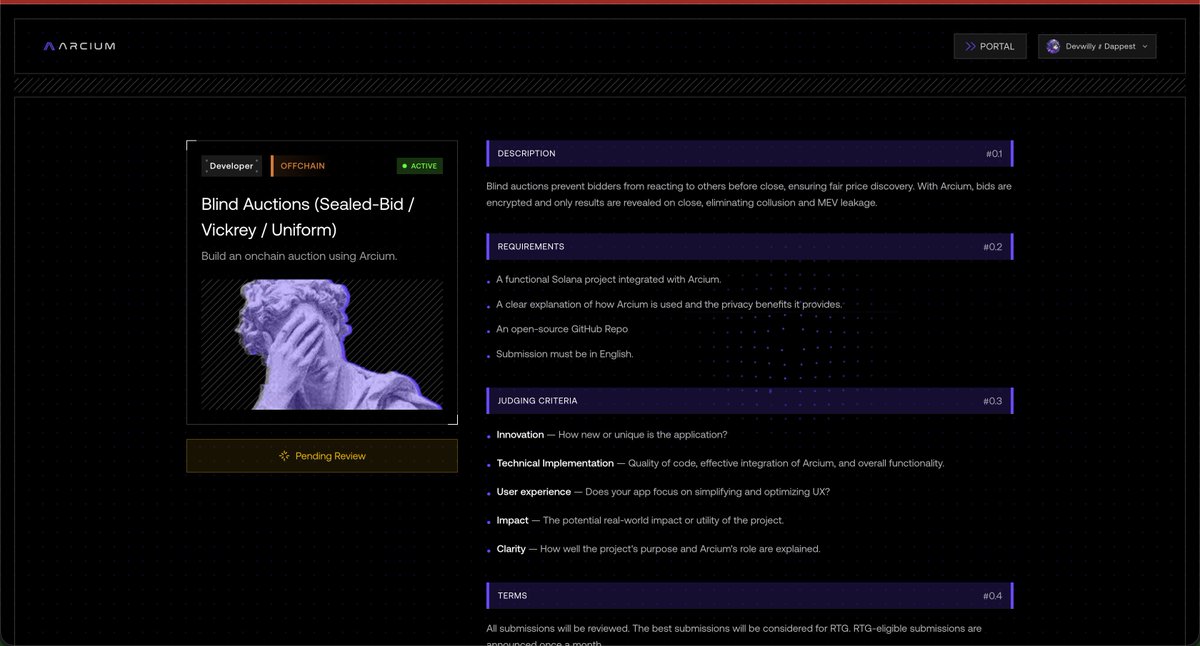
Task: Select the DESCRIPTION section header
Action: 750,153
